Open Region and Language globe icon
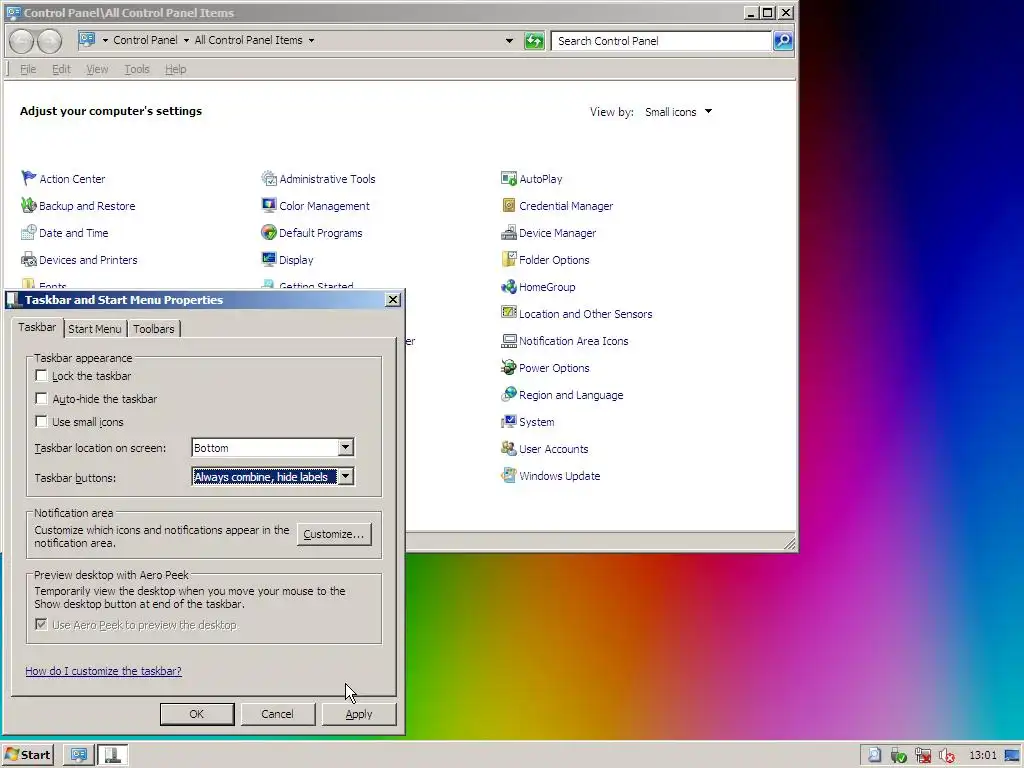1024x768 pixels. [x=509, y=394]
